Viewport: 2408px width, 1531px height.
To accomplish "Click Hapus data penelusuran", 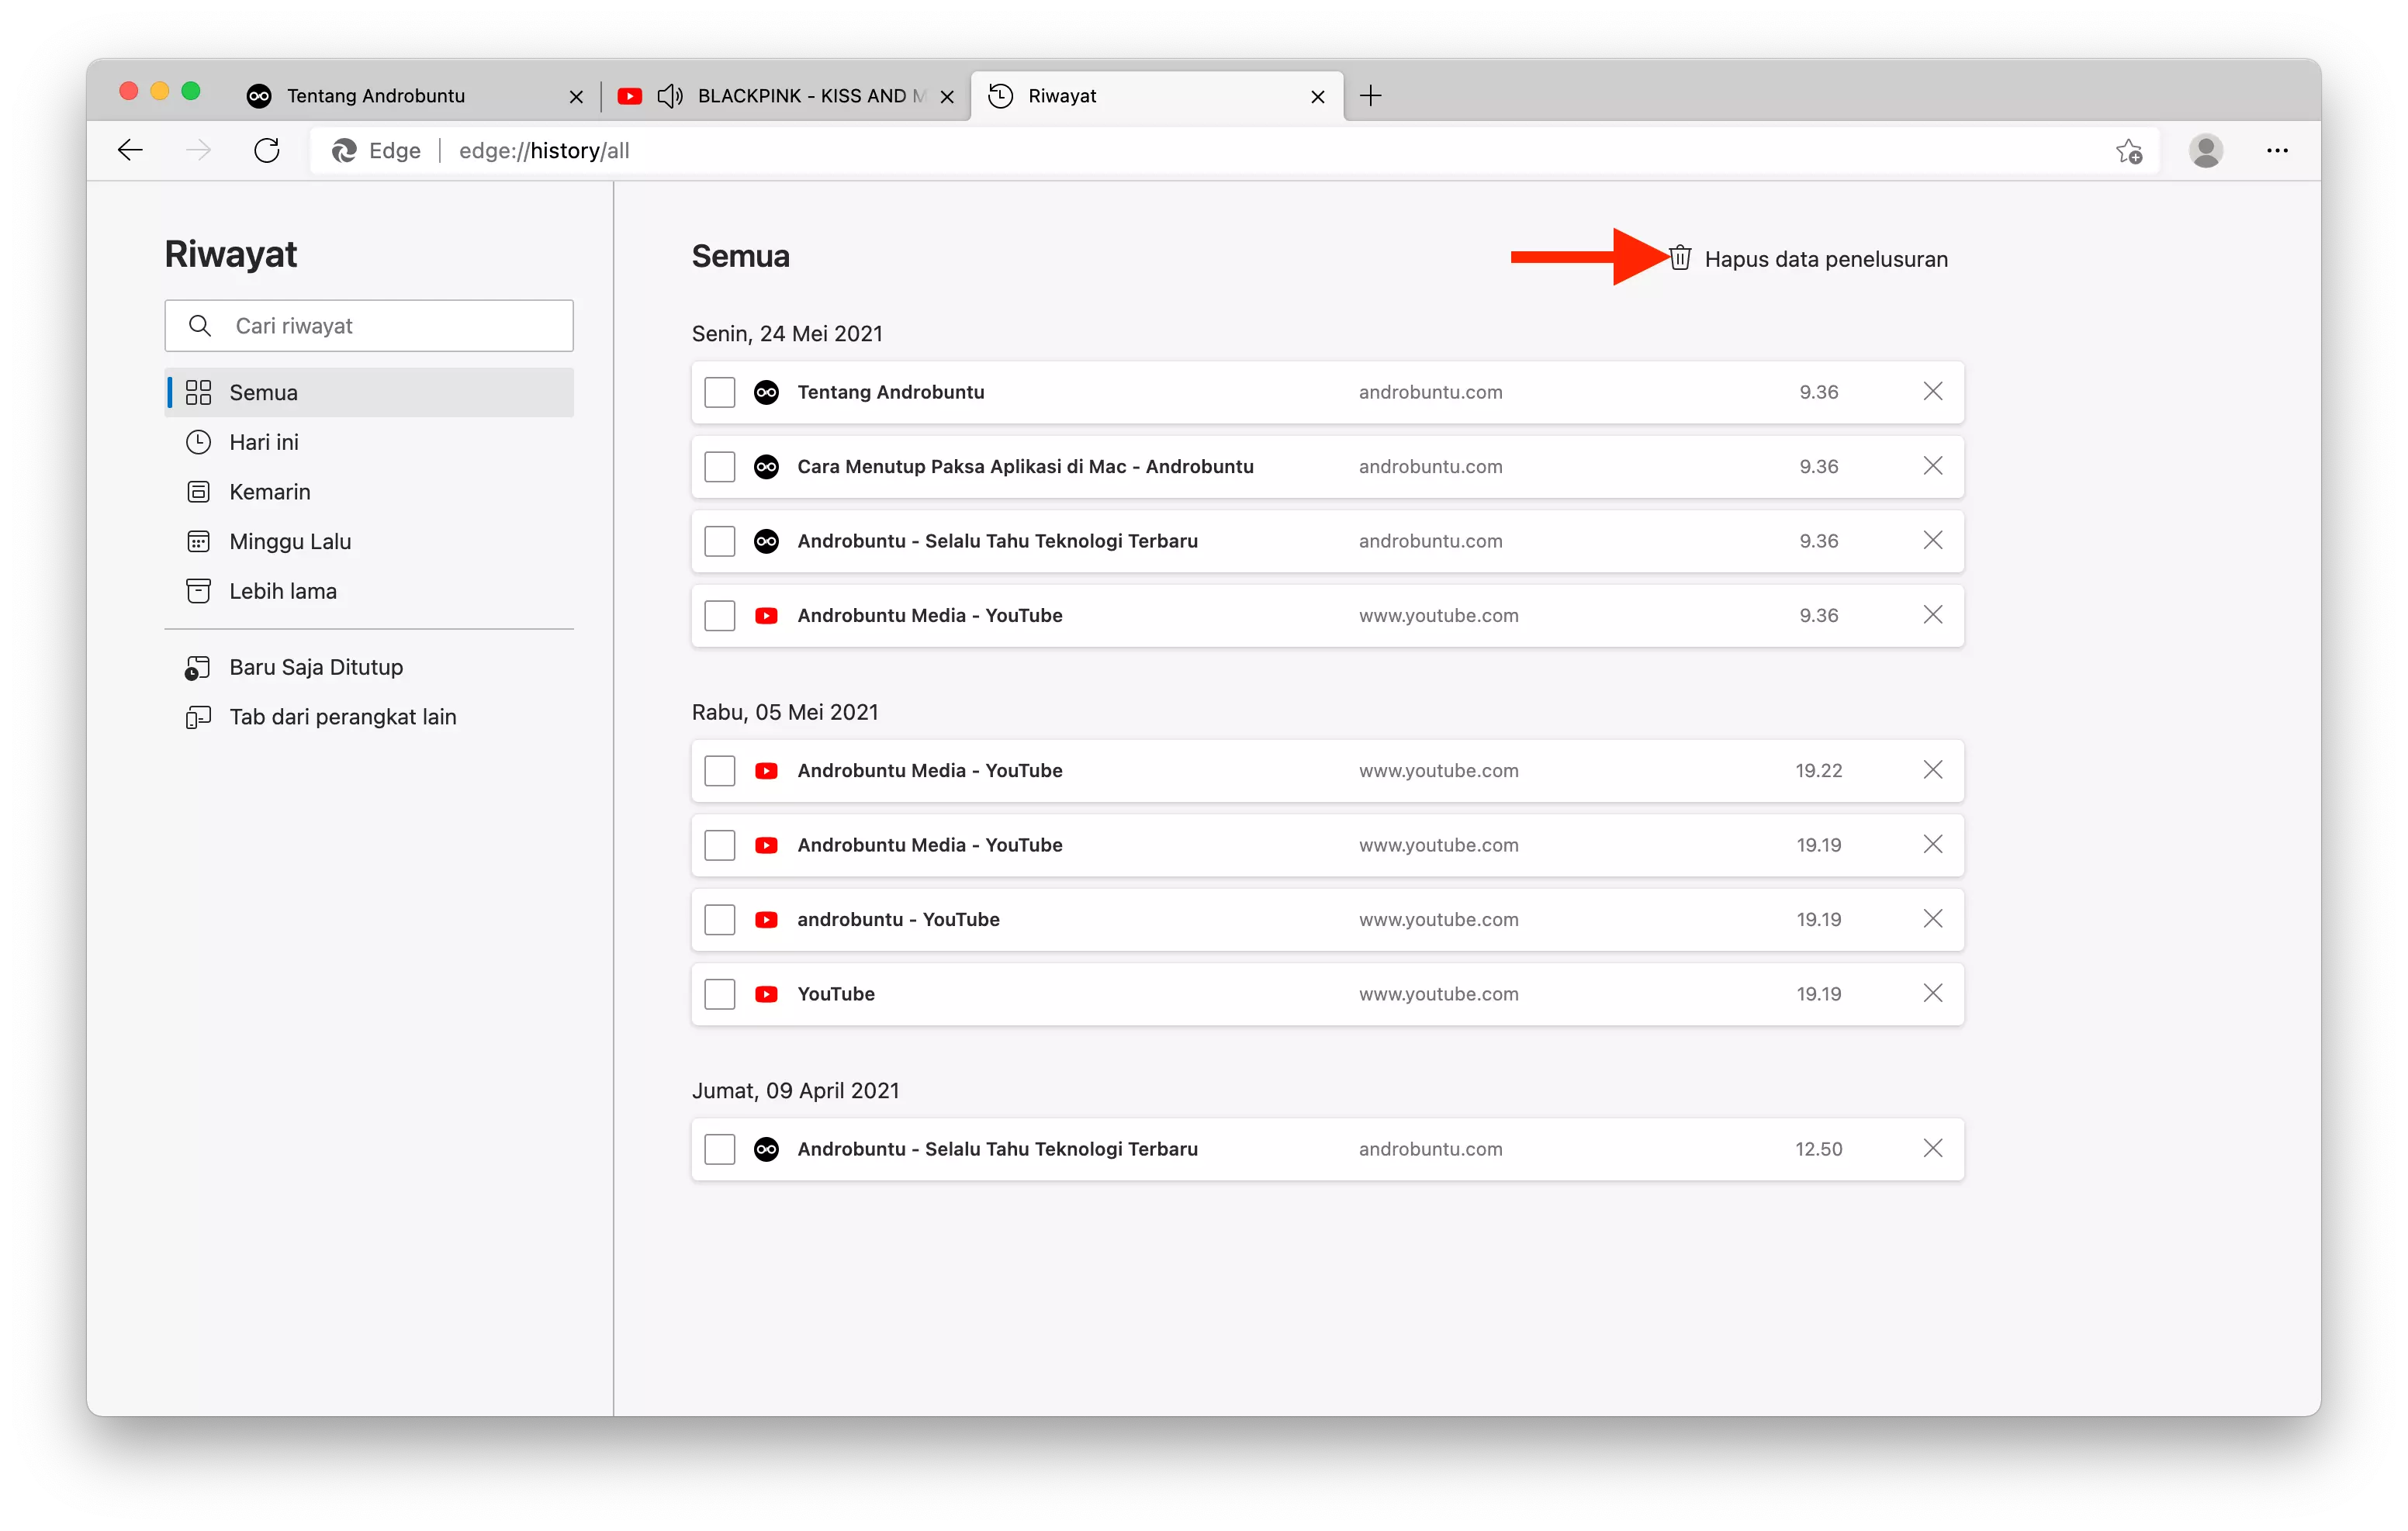I will coord(1826,258).
